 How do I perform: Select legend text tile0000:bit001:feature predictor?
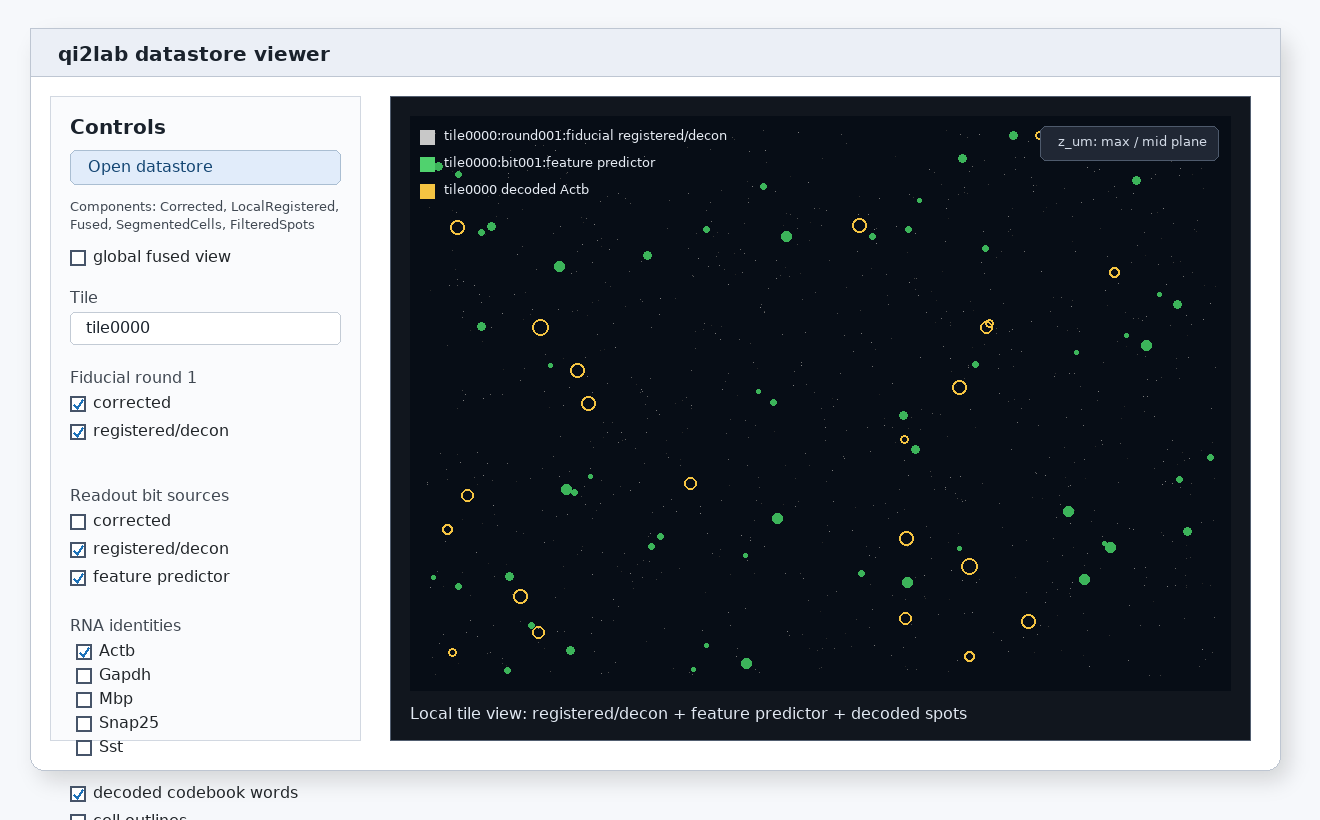click(x=549, y=163)
